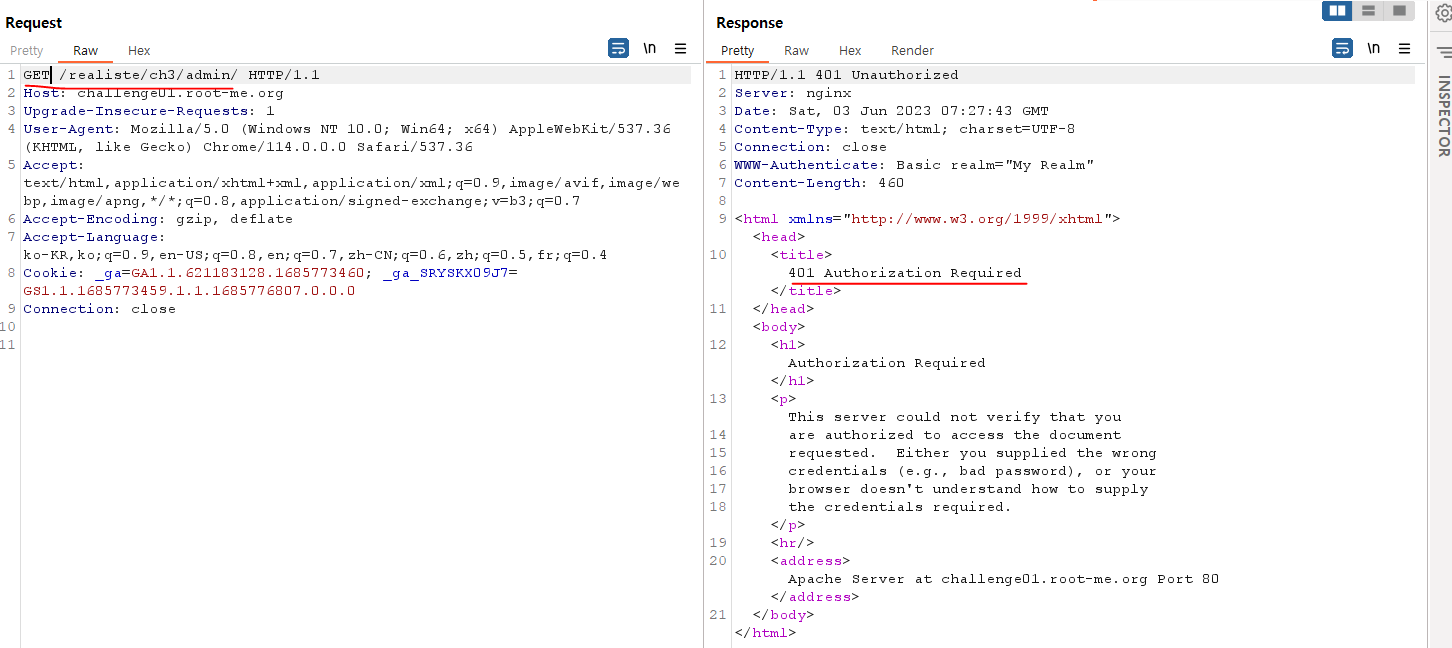Screen dimensions: 1452x648
Task: Open the Response panel hamburger options menu
Action: (1404, 48)
